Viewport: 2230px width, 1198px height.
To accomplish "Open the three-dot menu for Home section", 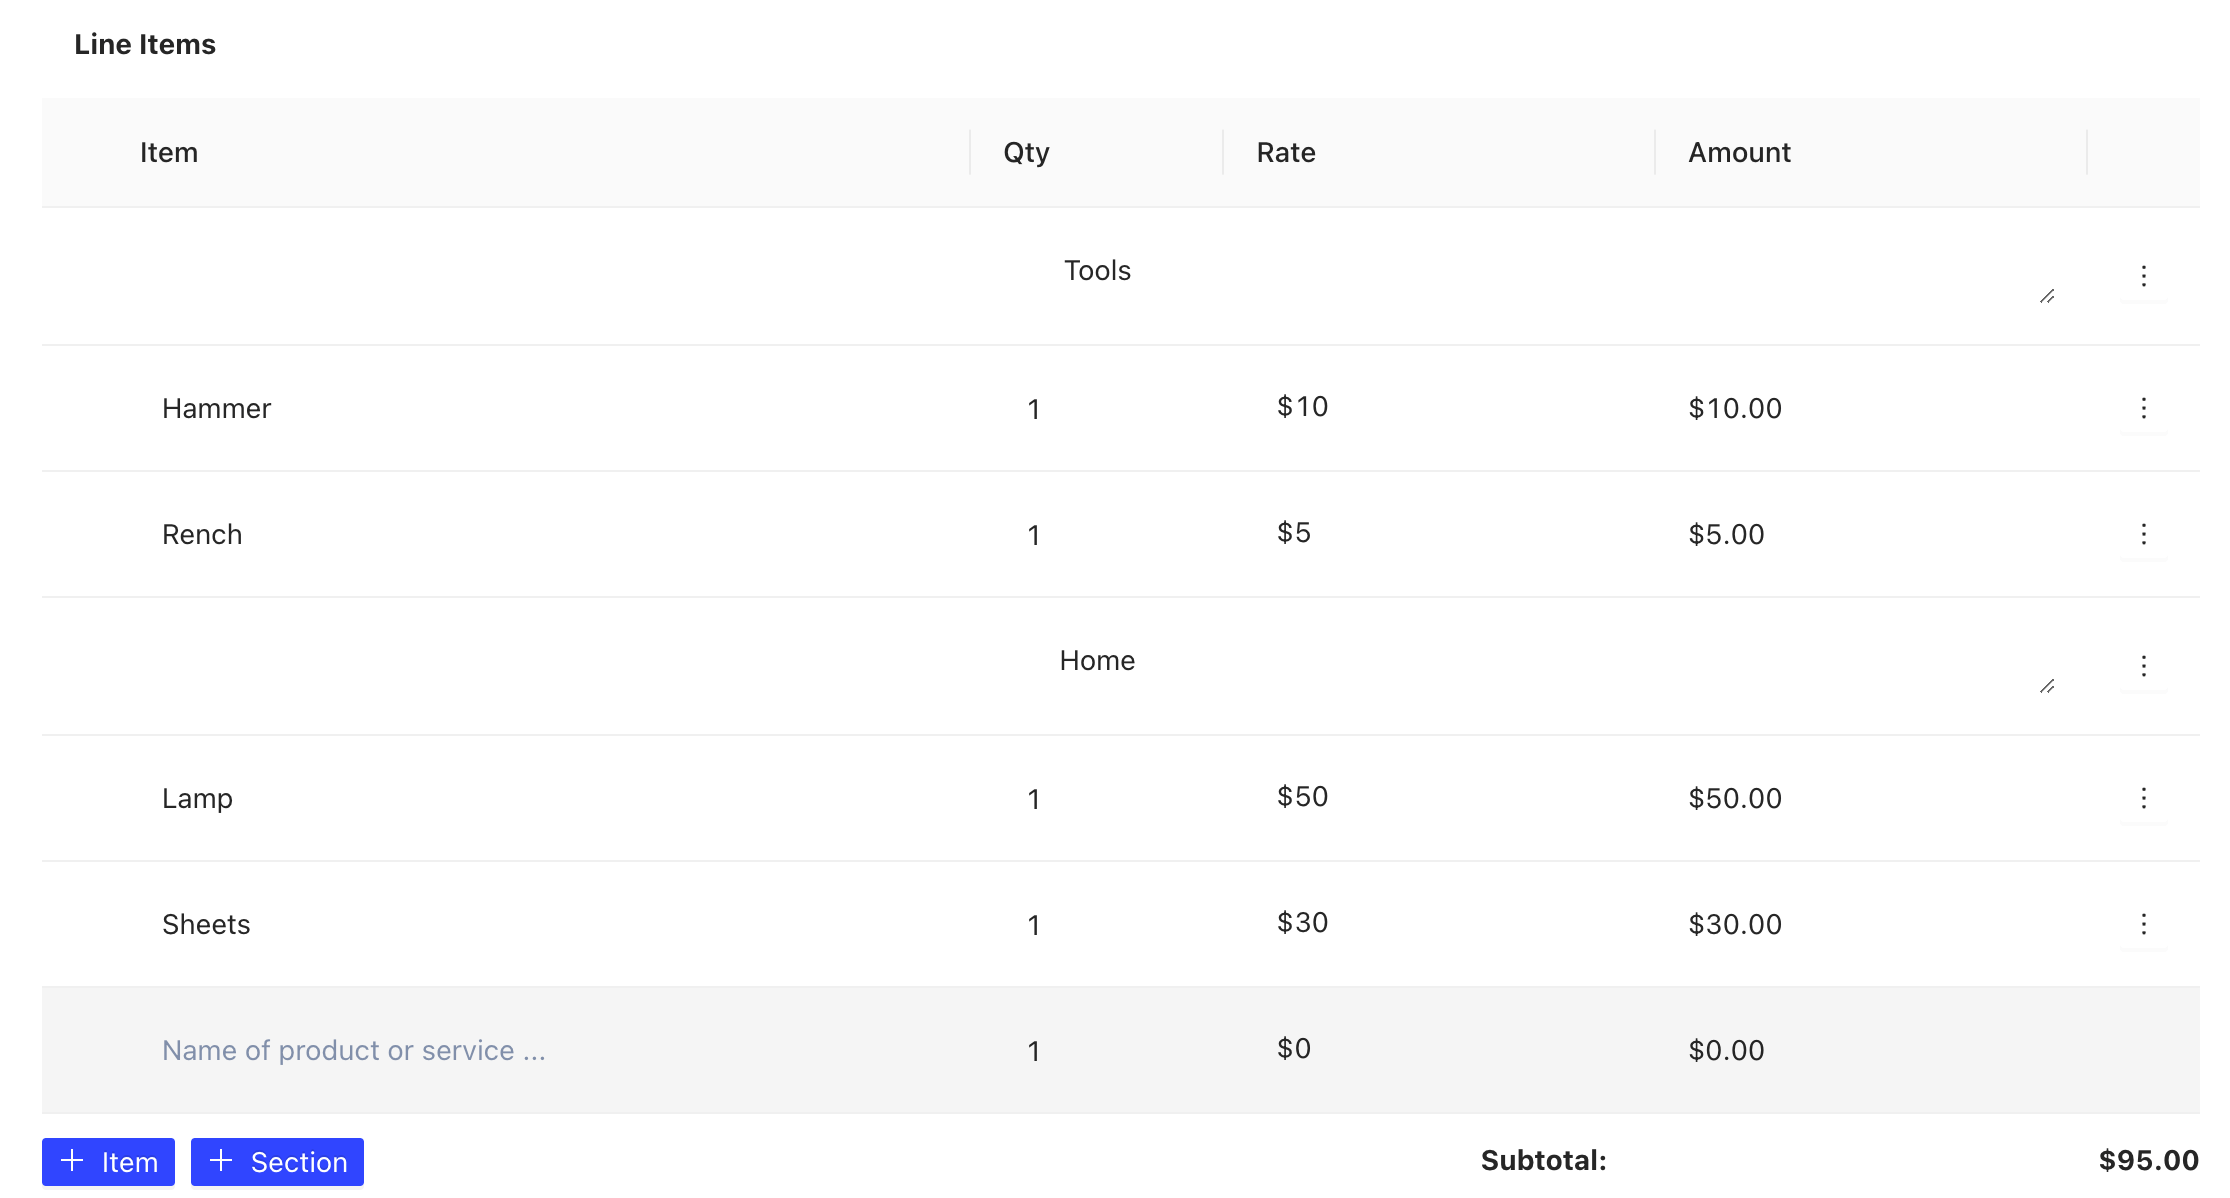I will click(2143, 666).
